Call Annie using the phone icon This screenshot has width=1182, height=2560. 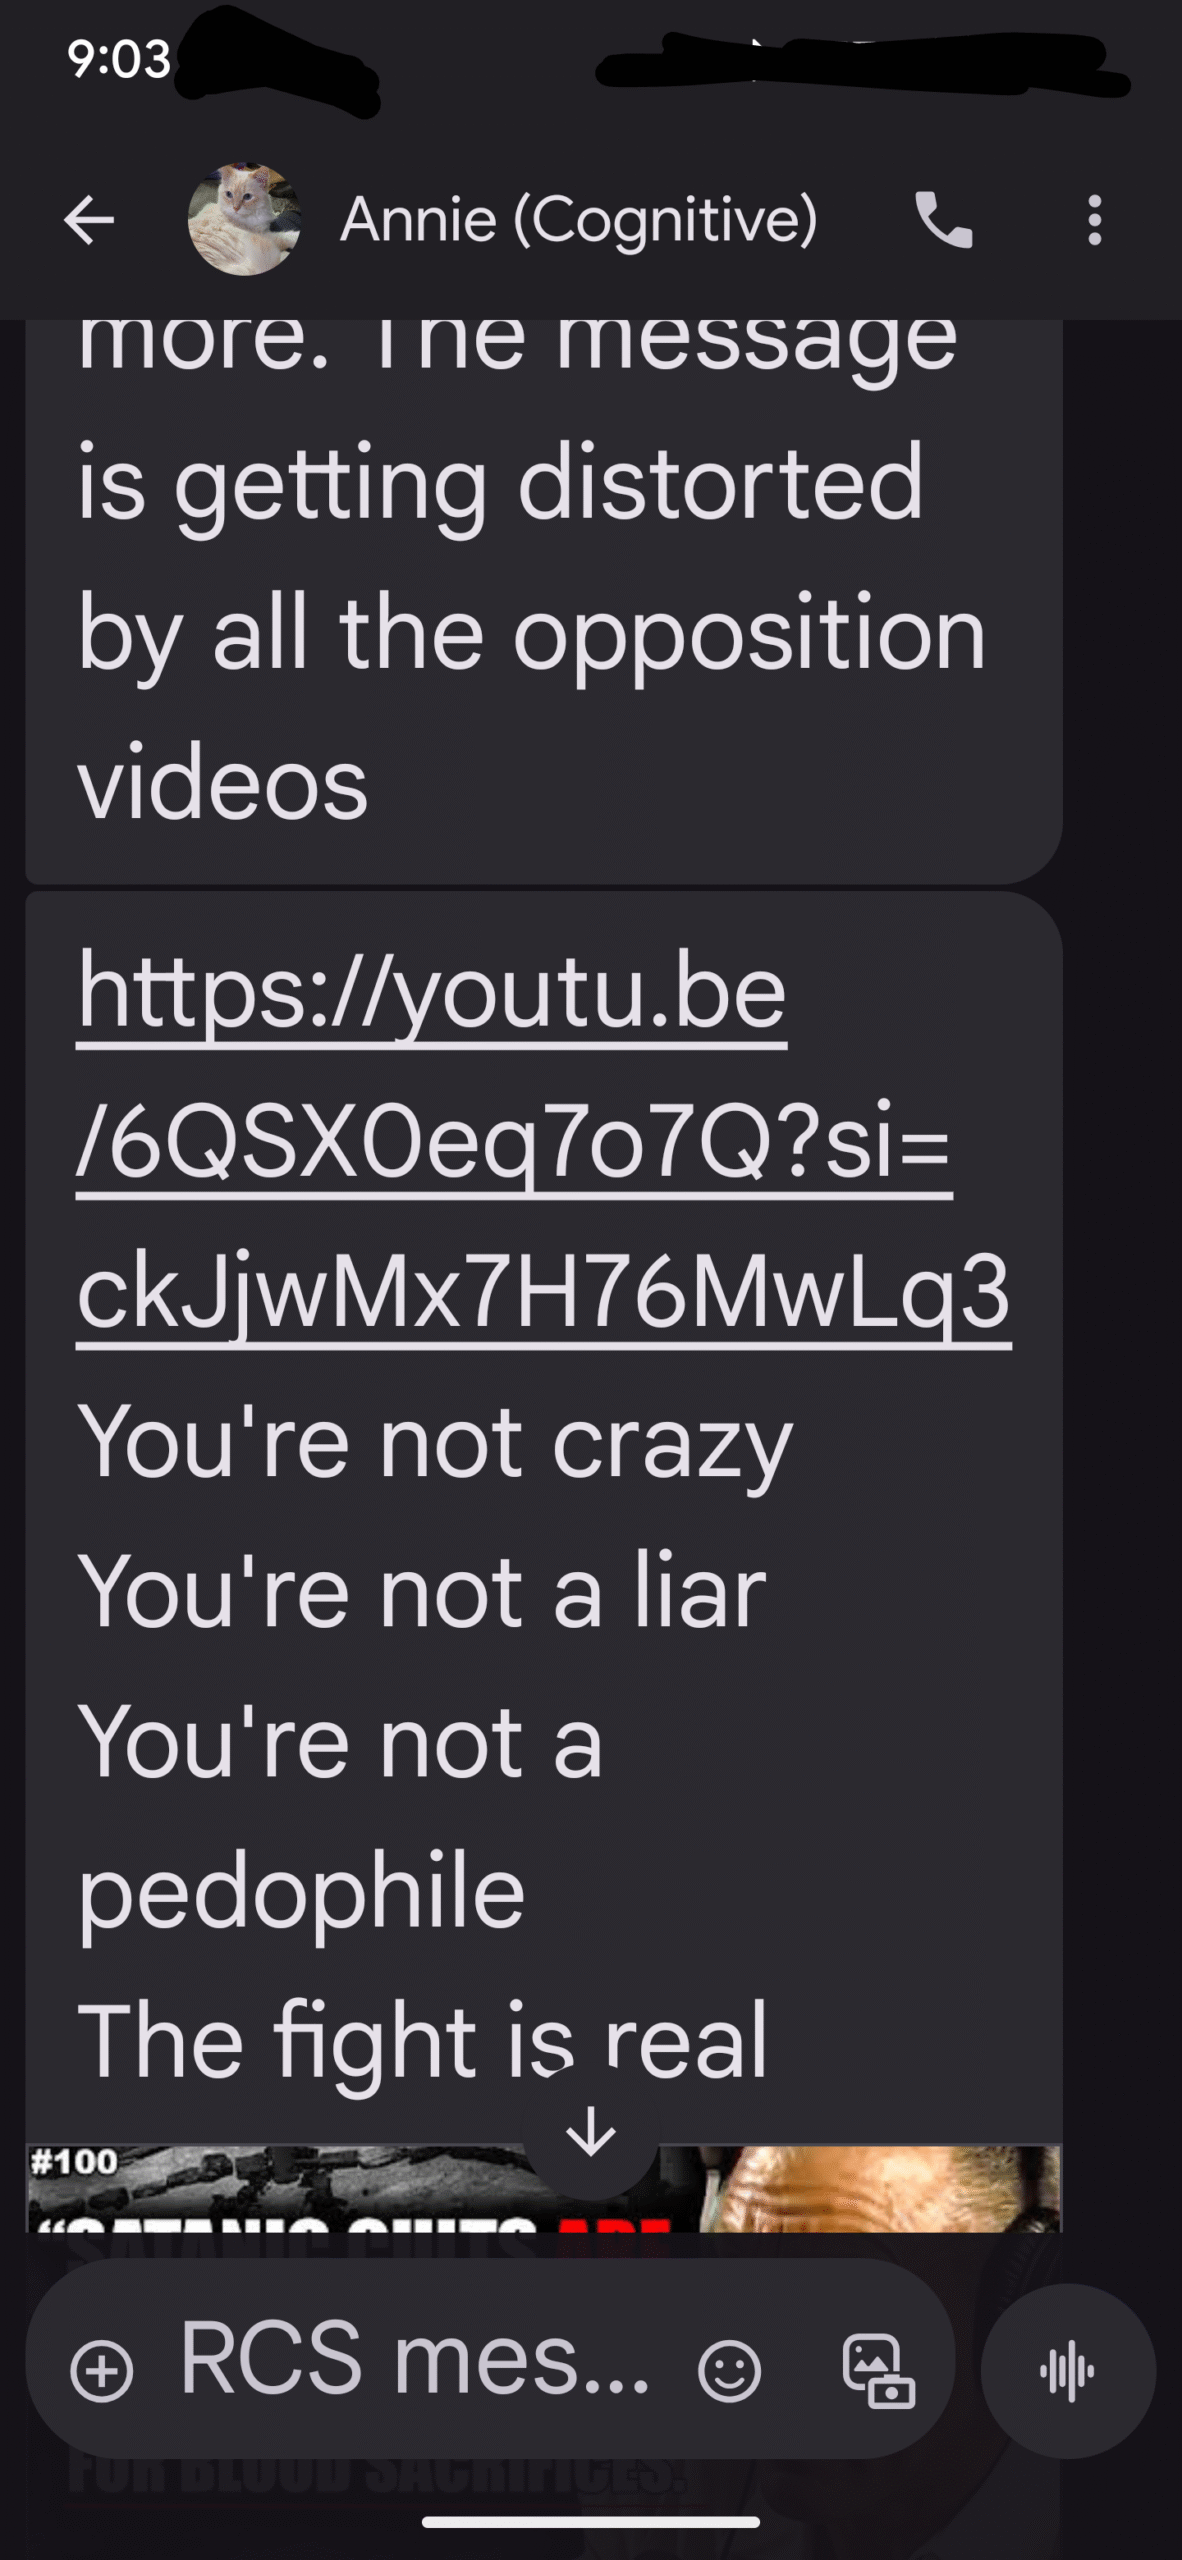point(943,220)
